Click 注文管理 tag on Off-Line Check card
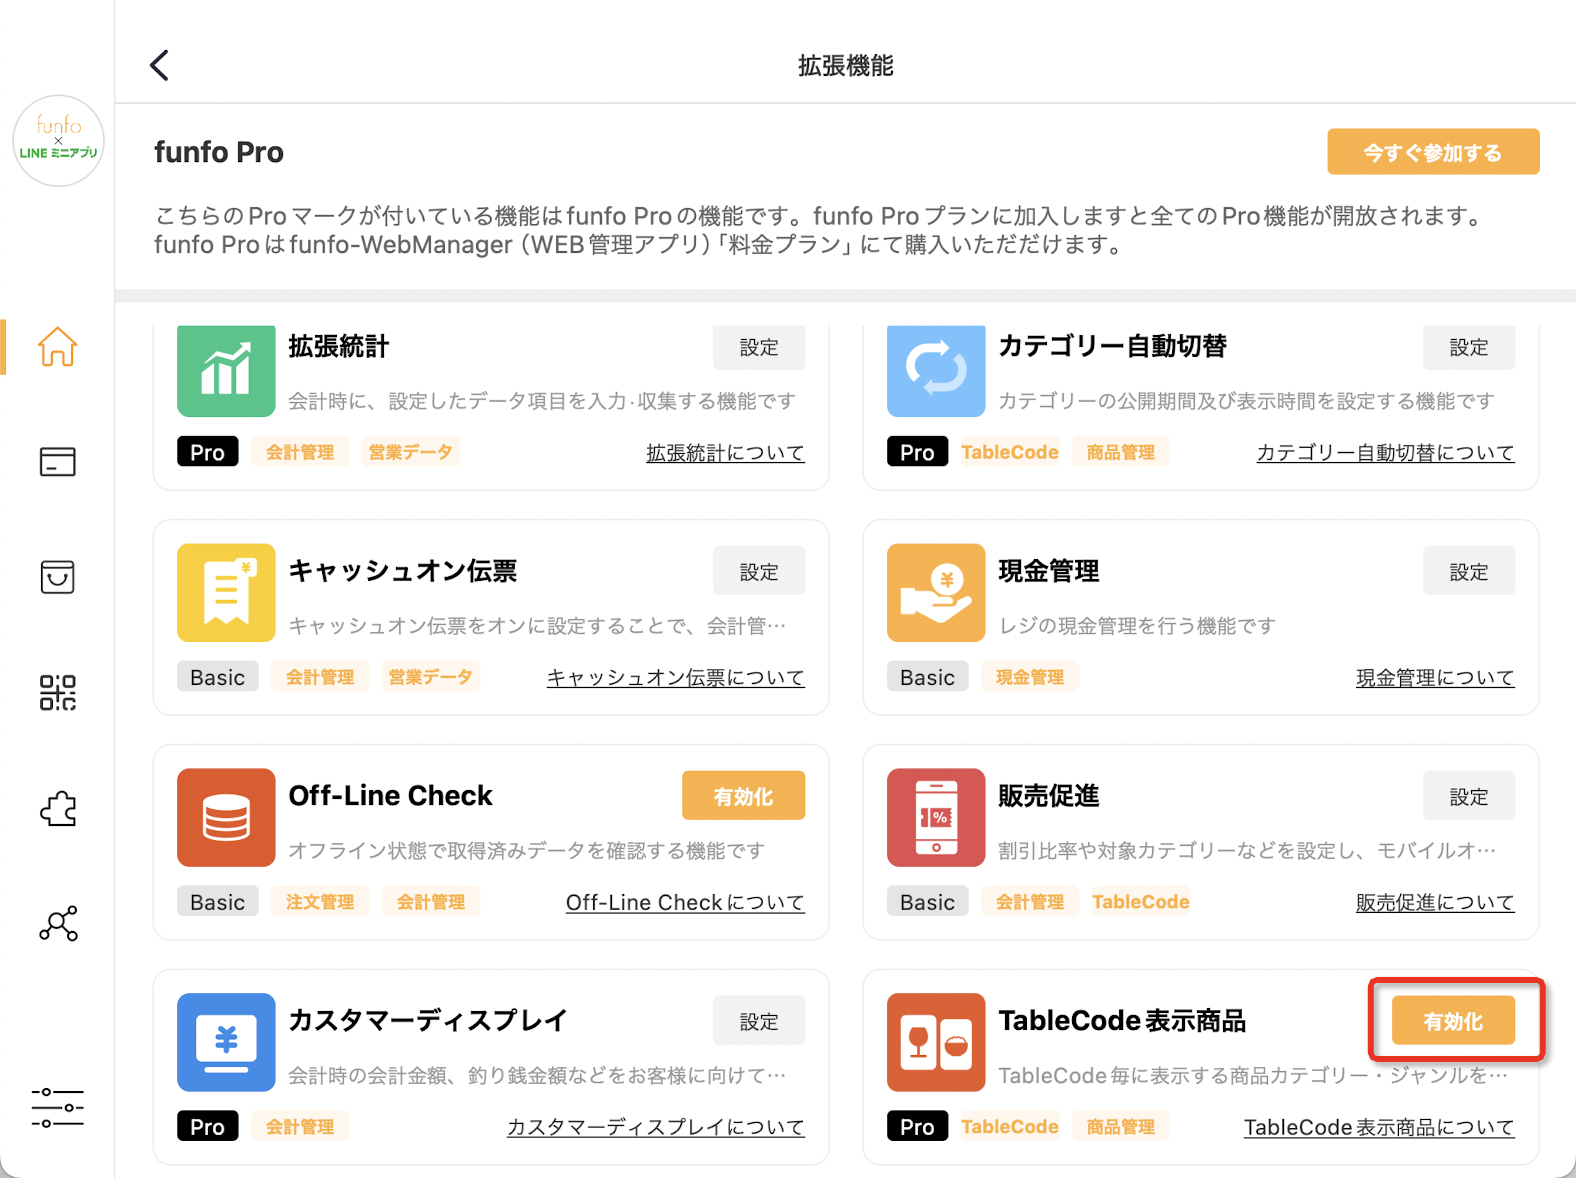Viewport: 1576px width, 1178px height. click(x=320, y=902)
